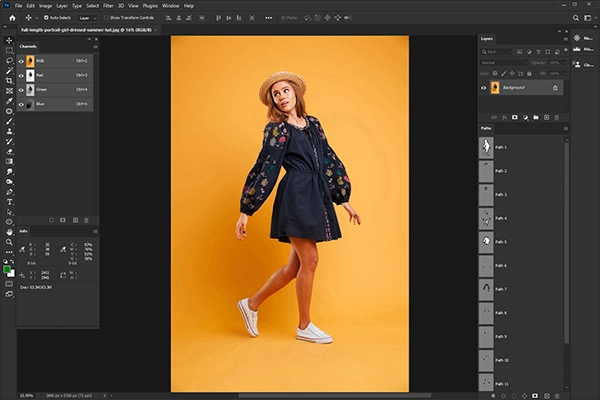Viewport: 600px width, 400px height.
Task: Select the Move tool in the toolbar
Action: [x=9, y=40]
